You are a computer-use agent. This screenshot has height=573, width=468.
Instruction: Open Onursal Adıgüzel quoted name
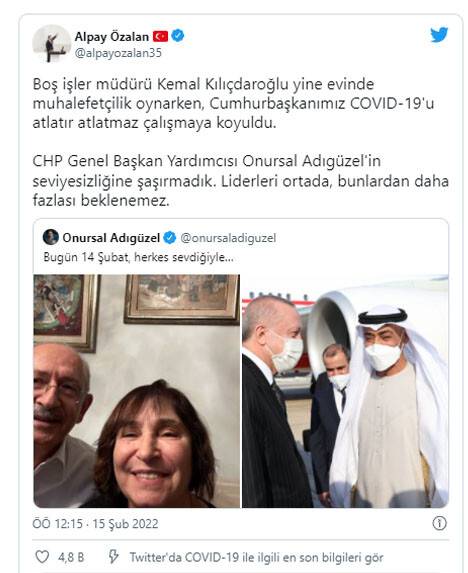point(111,238)
